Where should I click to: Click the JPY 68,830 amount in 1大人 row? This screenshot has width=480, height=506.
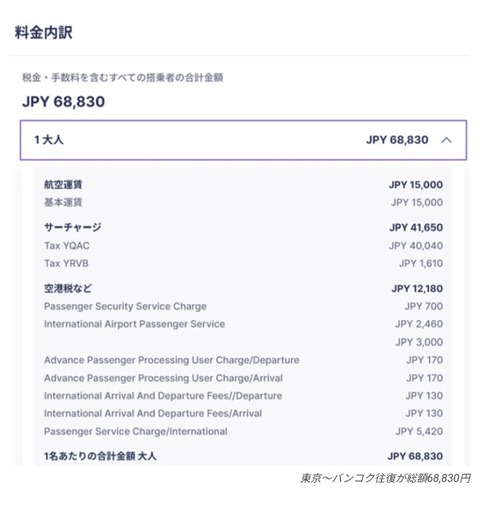coord(397,140)
